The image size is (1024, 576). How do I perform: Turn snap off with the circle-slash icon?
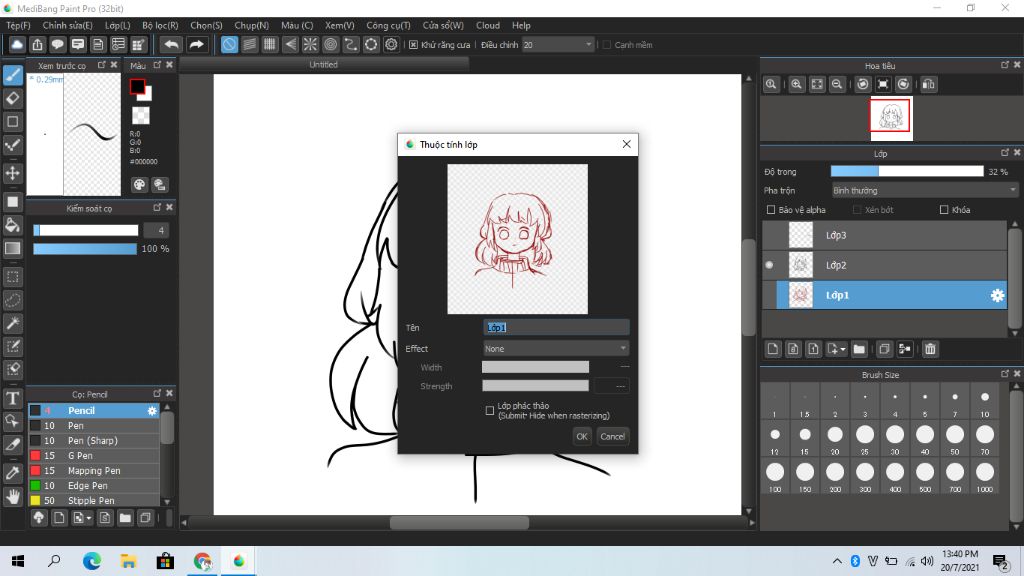pos(229,44)
